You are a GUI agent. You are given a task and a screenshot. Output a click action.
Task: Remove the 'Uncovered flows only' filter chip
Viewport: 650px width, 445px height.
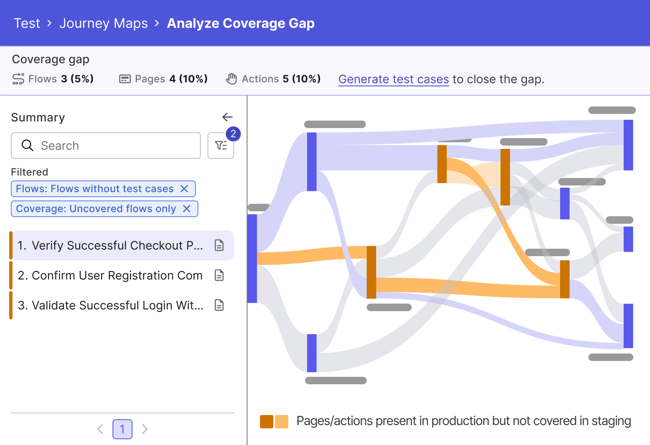pos(187,209)
